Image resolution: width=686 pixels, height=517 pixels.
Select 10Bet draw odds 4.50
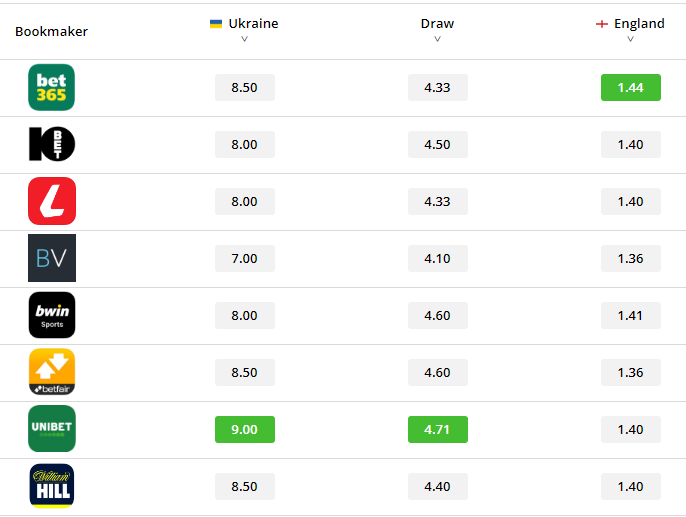click(438, 144)
